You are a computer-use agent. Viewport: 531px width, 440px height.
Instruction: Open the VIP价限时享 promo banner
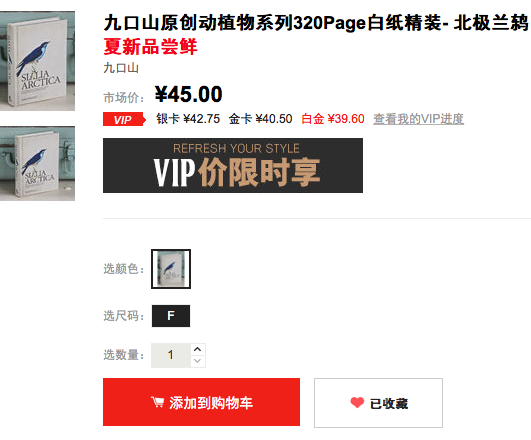coord(233,165)
